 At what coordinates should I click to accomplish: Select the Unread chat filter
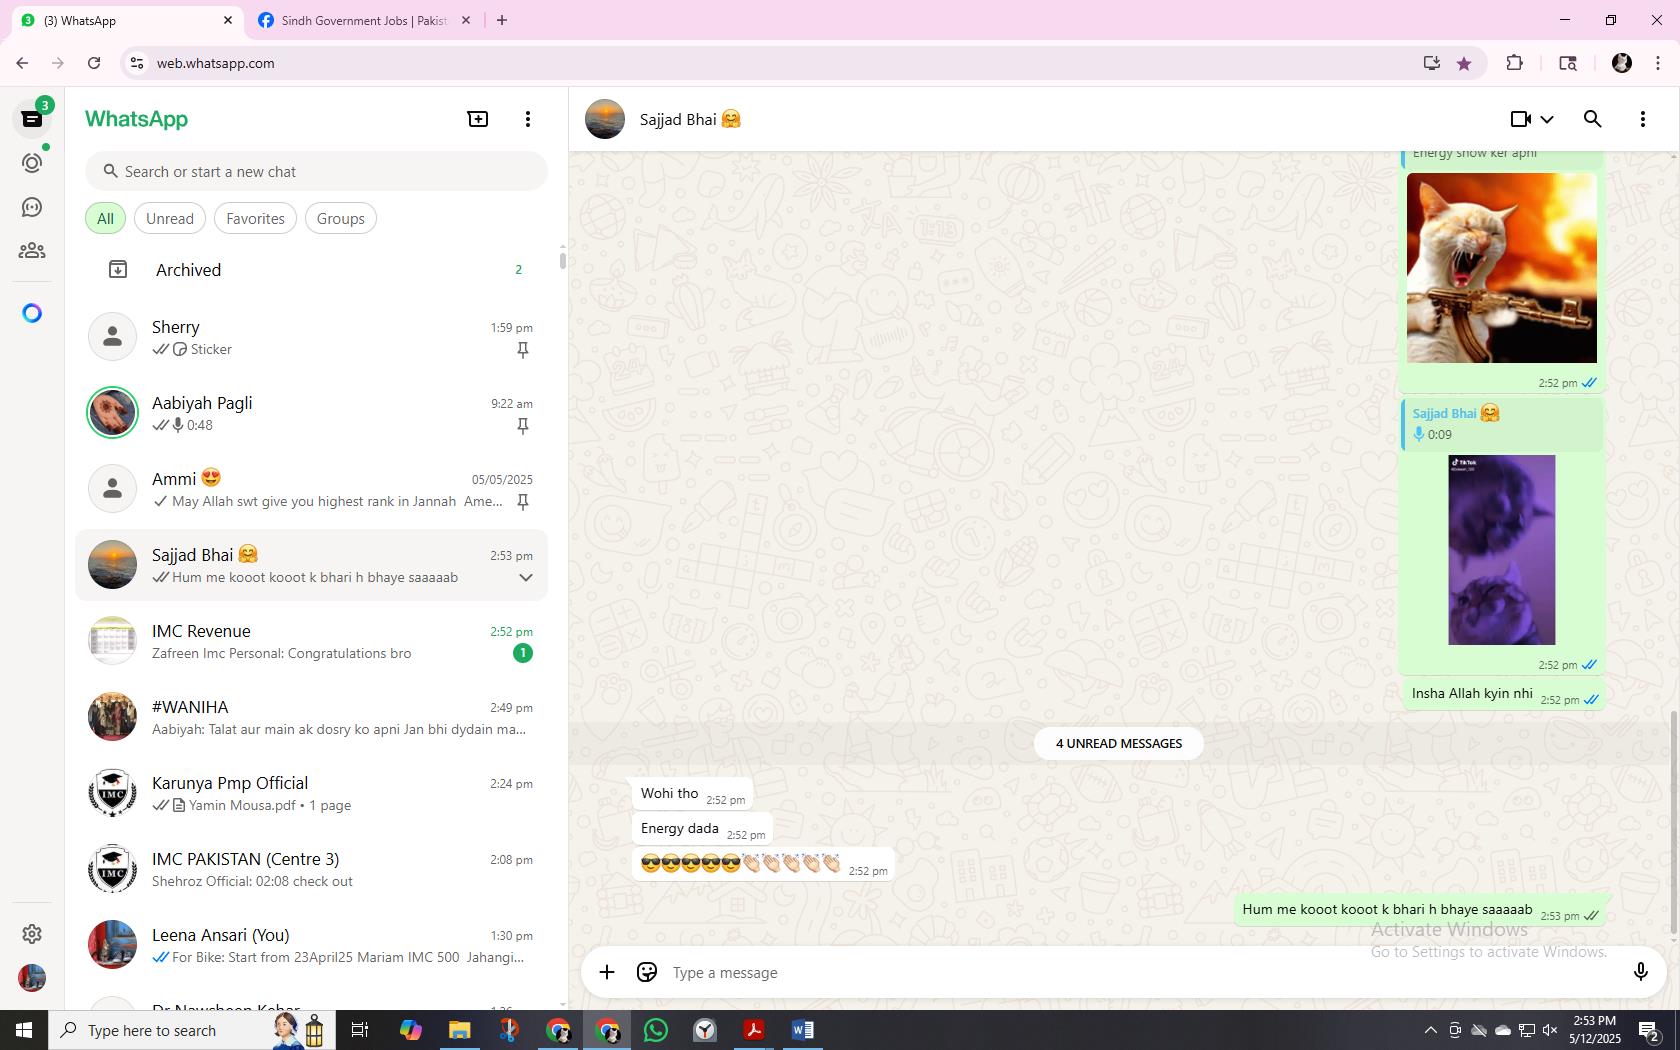click(170, 219)
